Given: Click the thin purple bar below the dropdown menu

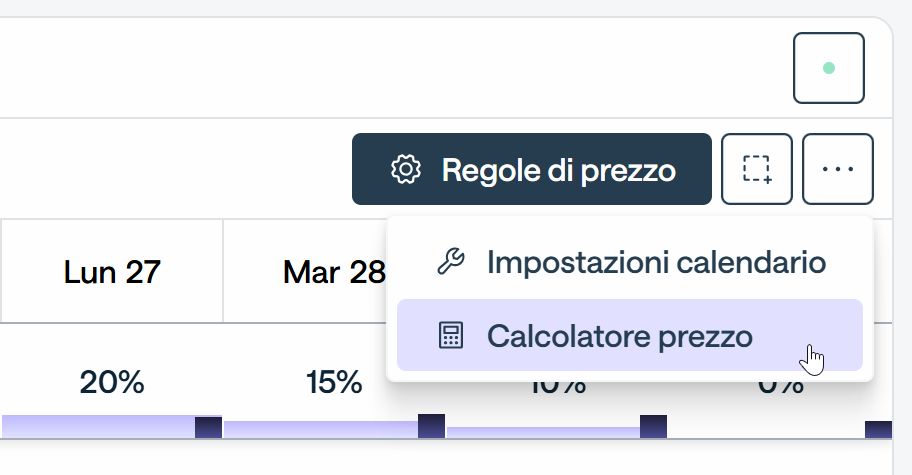Looking at the screenshot, I should coord(543,433).
